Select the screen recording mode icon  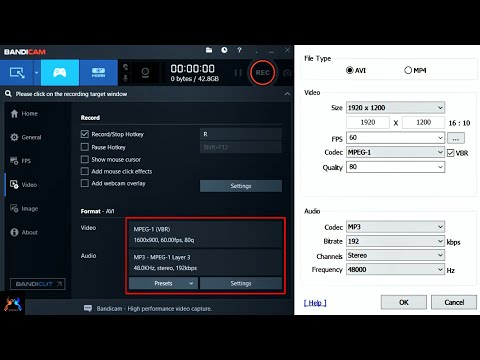(17, 73)
